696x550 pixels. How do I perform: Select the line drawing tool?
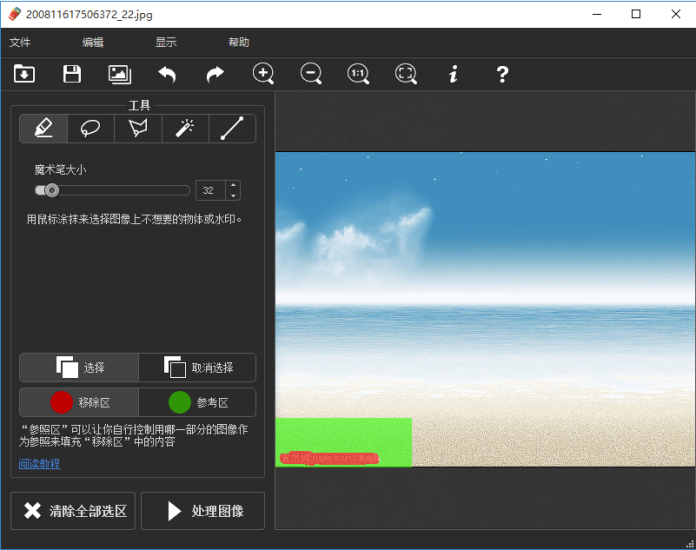[x=232, y=129]
